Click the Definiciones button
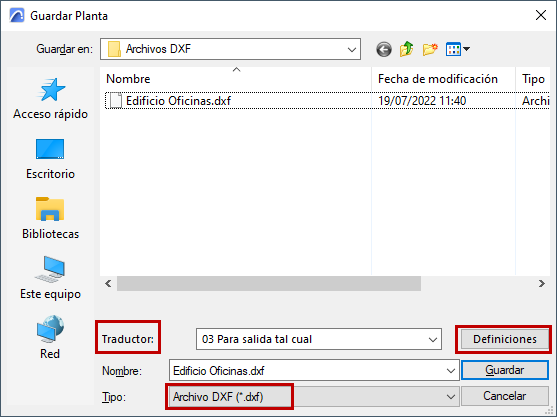Viewport: 557px width, 417px height. click(504, 339)
